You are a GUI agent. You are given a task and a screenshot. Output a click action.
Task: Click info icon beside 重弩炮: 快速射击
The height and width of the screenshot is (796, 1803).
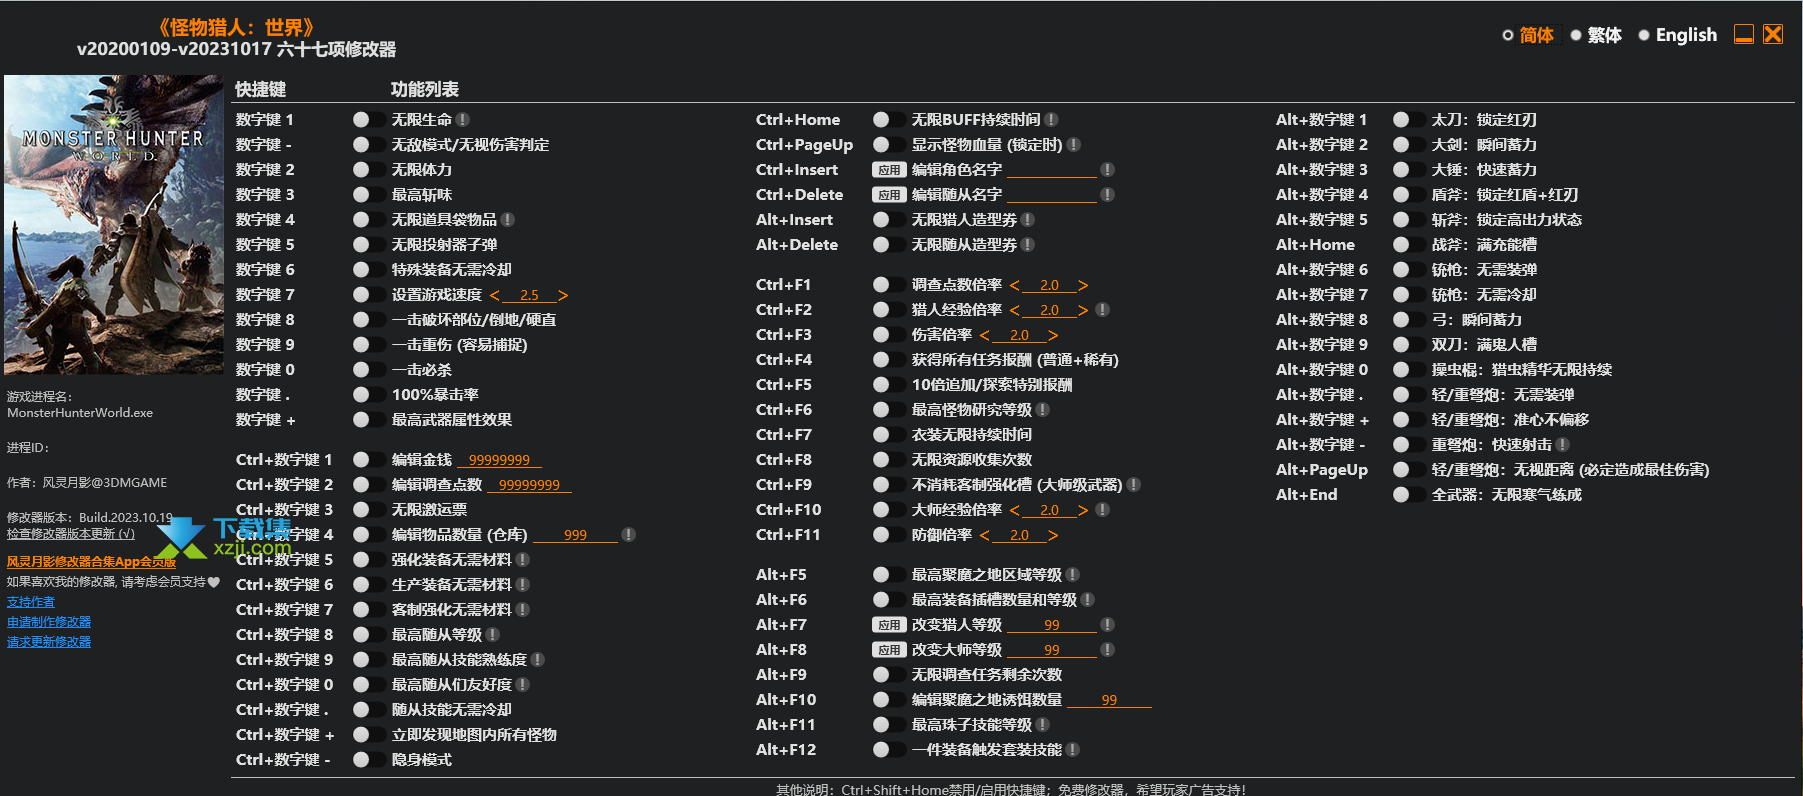point(1563,445)
